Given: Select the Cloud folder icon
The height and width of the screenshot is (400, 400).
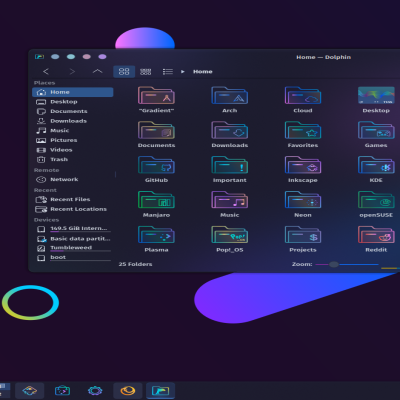Looking at the screenshot, I should click(x=303, y=95).
